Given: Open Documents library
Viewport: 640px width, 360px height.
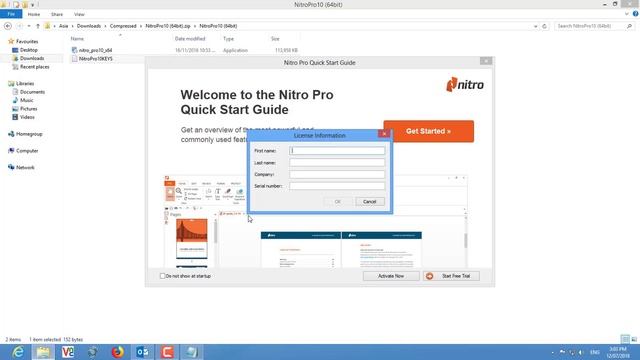Looking at the screenshot, I should click(32, 92).
